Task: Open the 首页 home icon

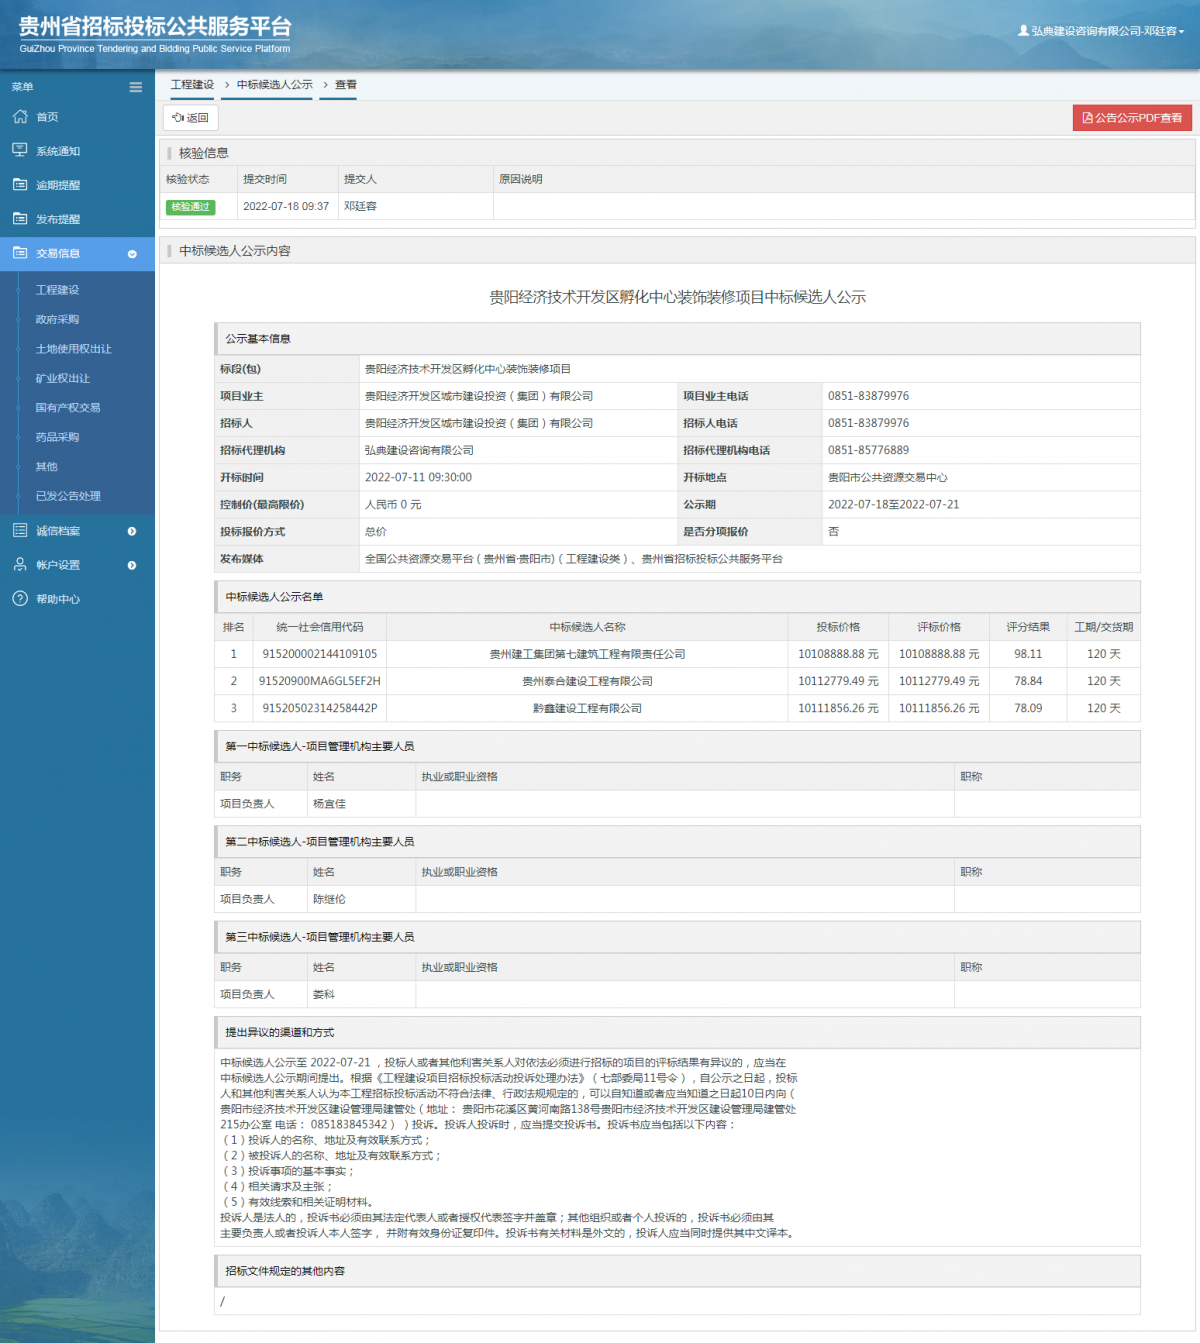Action: pos(20,117)
